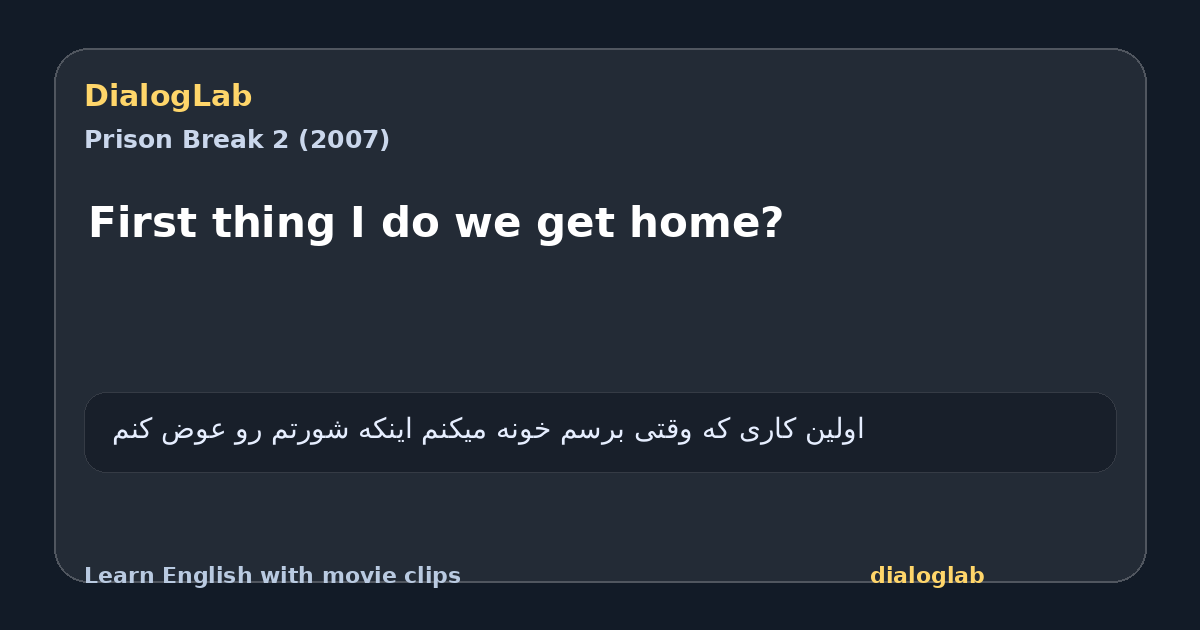Select the word 'home?' in the headline
This screenshot has height=630, width=1200.
(706, 223)
